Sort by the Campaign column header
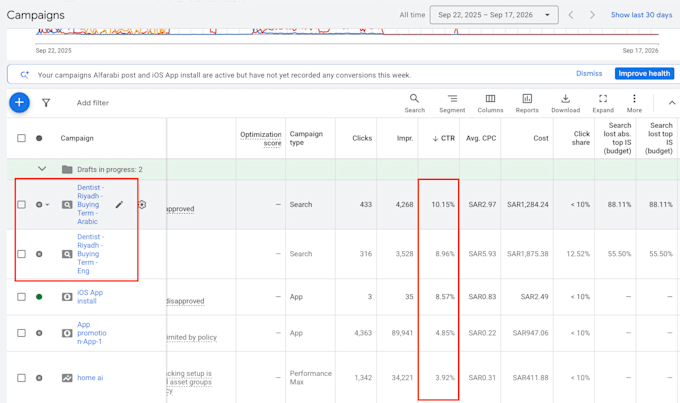680x403 pixels. [77, 138]
